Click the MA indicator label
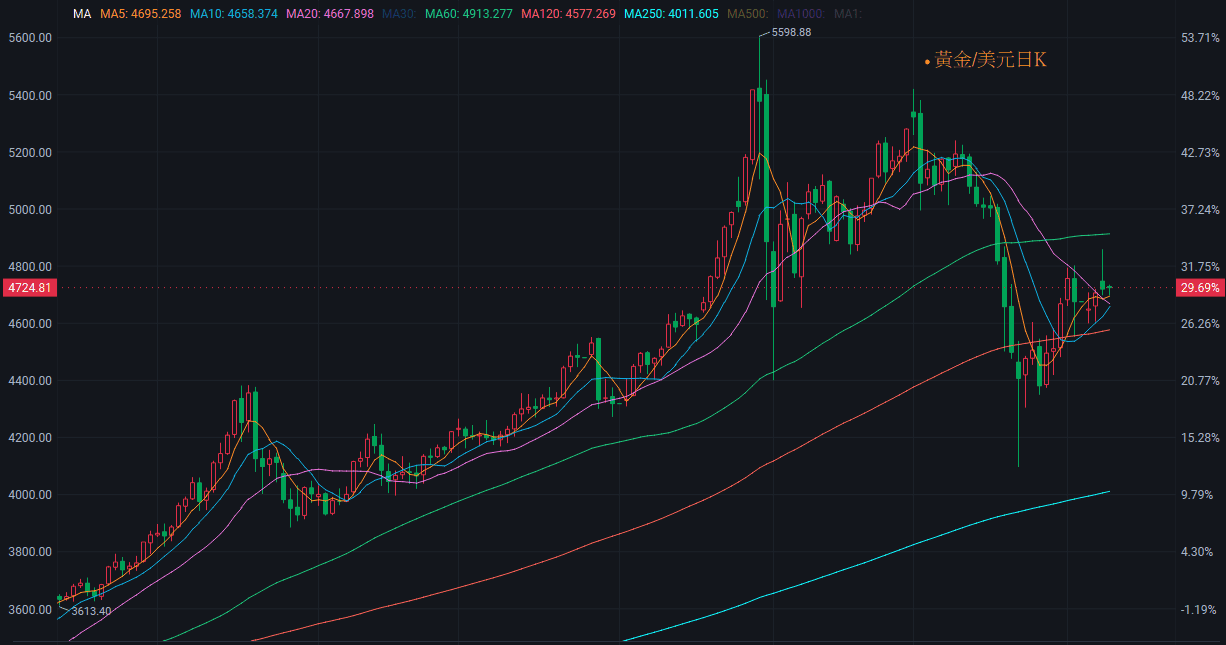Screen dimensions: 1226x645 [x=83, y=14]
